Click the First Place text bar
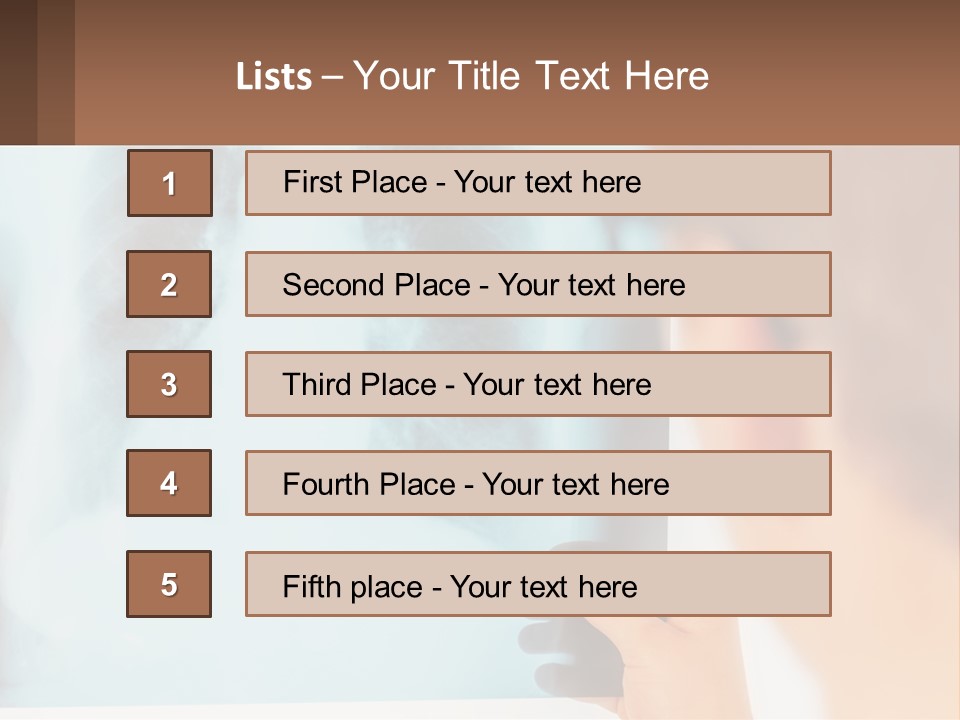The width and height of the screenshot is (960, 720). pos(538,183)
